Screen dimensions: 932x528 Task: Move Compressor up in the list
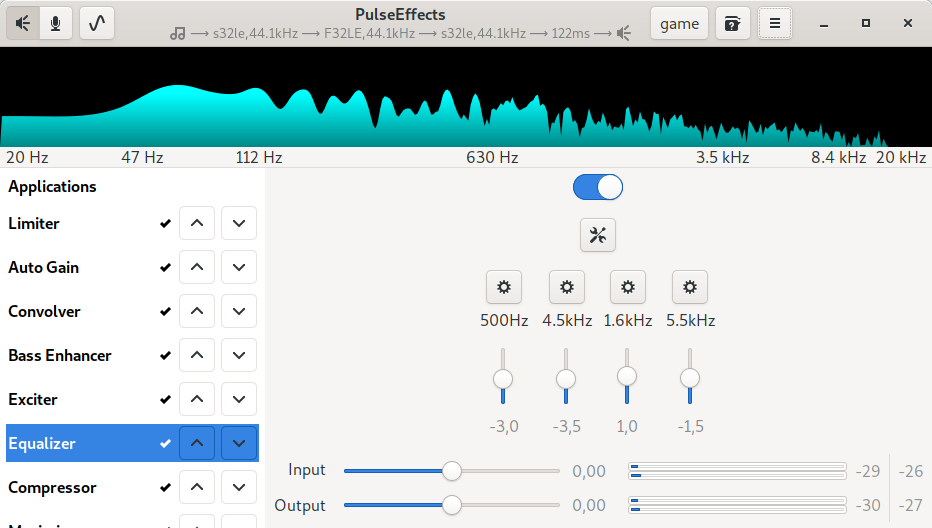197,488
